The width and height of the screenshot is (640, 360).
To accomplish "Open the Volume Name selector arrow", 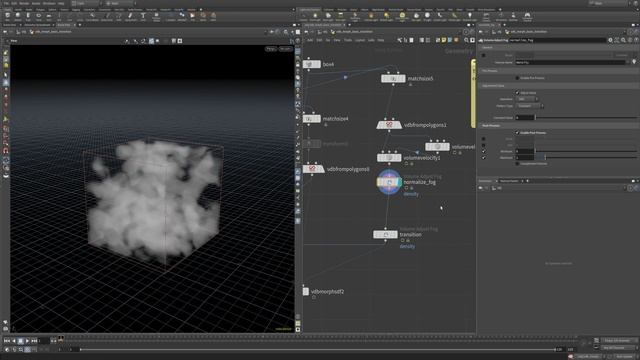I will pos(629,62).
